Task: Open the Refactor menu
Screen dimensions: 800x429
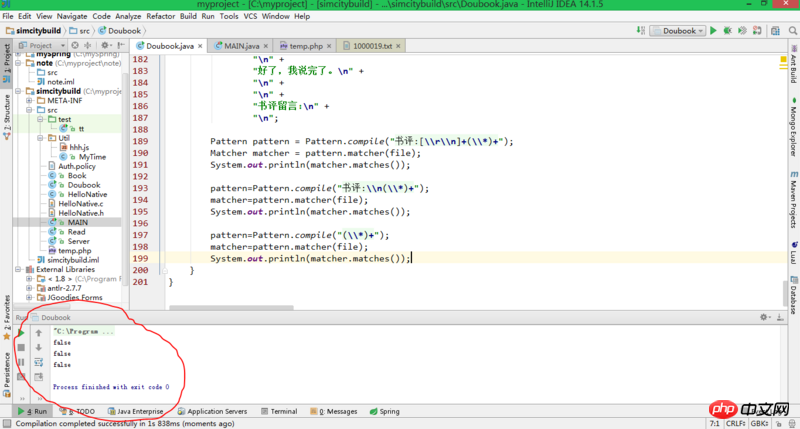Action: pos(160,16)
